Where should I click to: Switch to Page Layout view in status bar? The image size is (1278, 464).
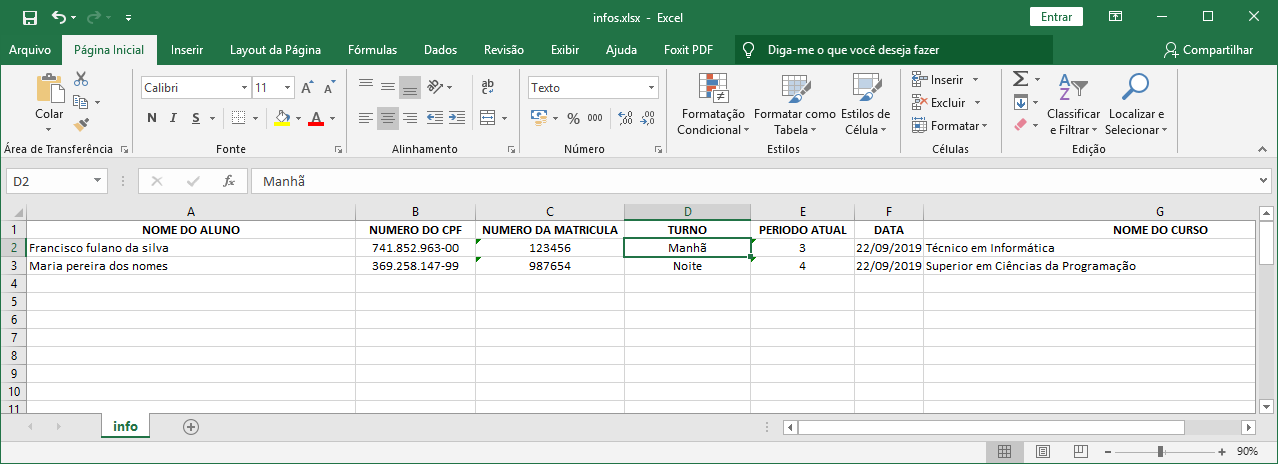1043,451
